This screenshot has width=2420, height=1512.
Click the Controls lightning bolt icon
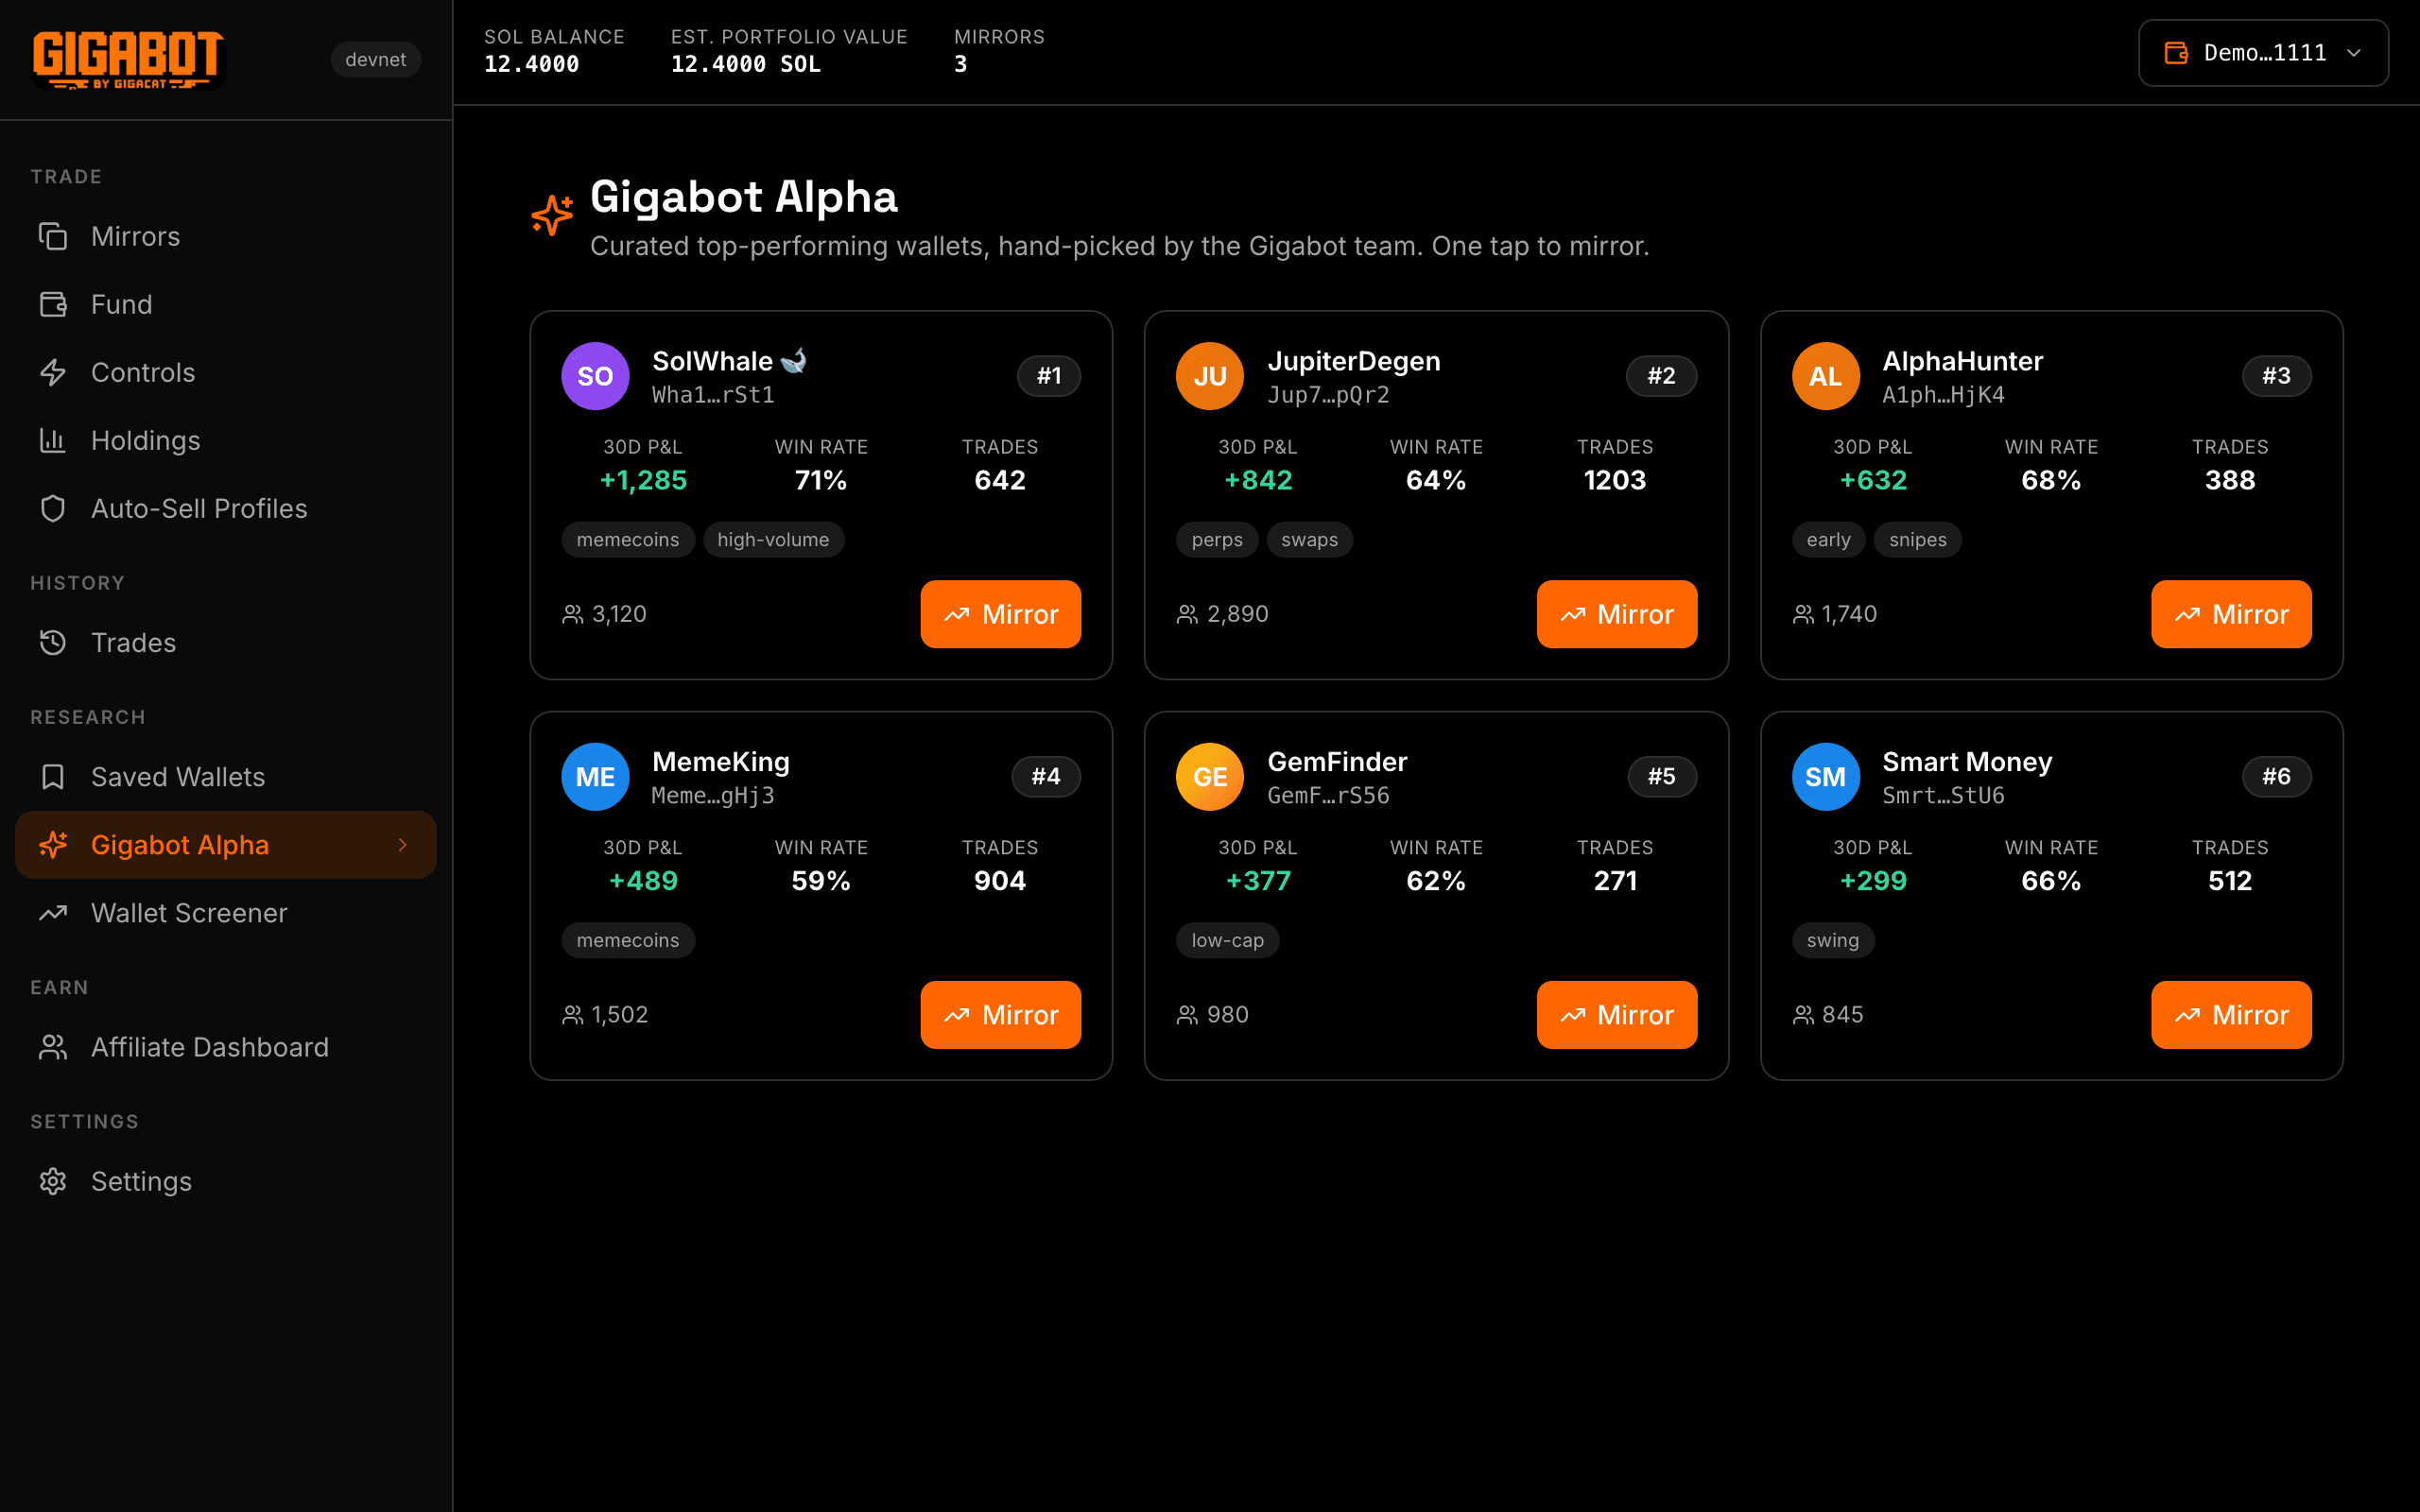tap(53, 372)
